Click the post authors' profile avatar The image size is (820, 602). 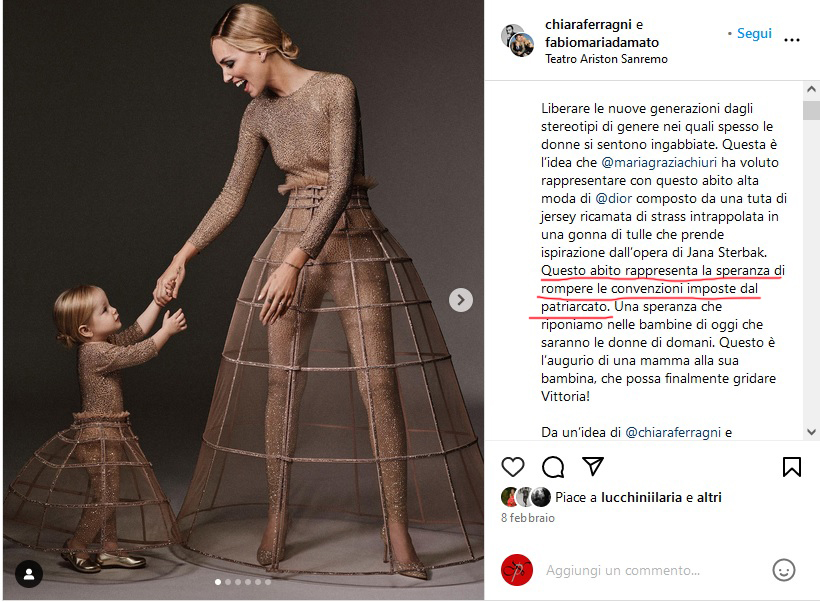pos(518,40)
